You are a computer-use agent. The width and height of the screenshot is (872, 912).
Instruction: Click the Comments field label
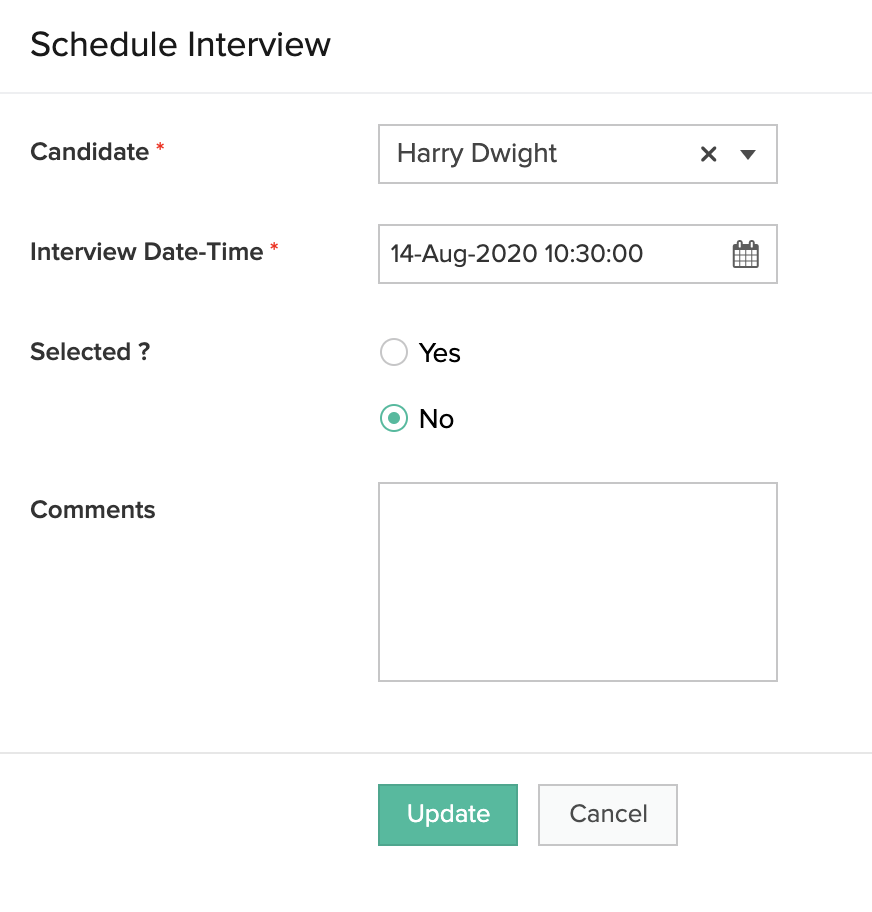93,510
